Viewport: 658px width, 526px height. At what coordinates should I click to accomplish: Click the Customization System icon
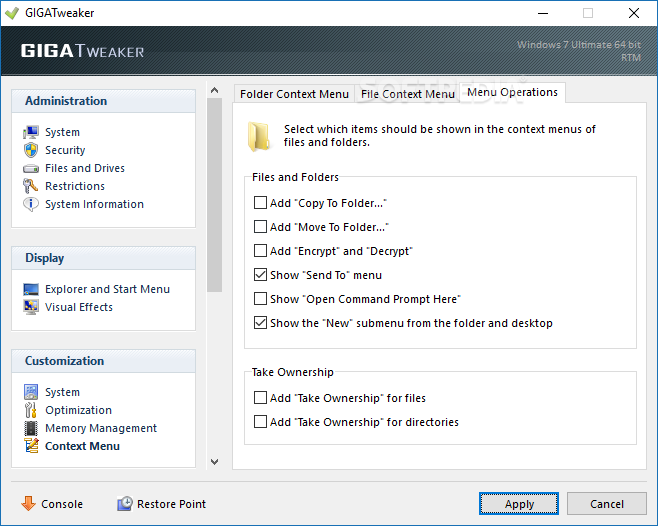tap(31, 392)
